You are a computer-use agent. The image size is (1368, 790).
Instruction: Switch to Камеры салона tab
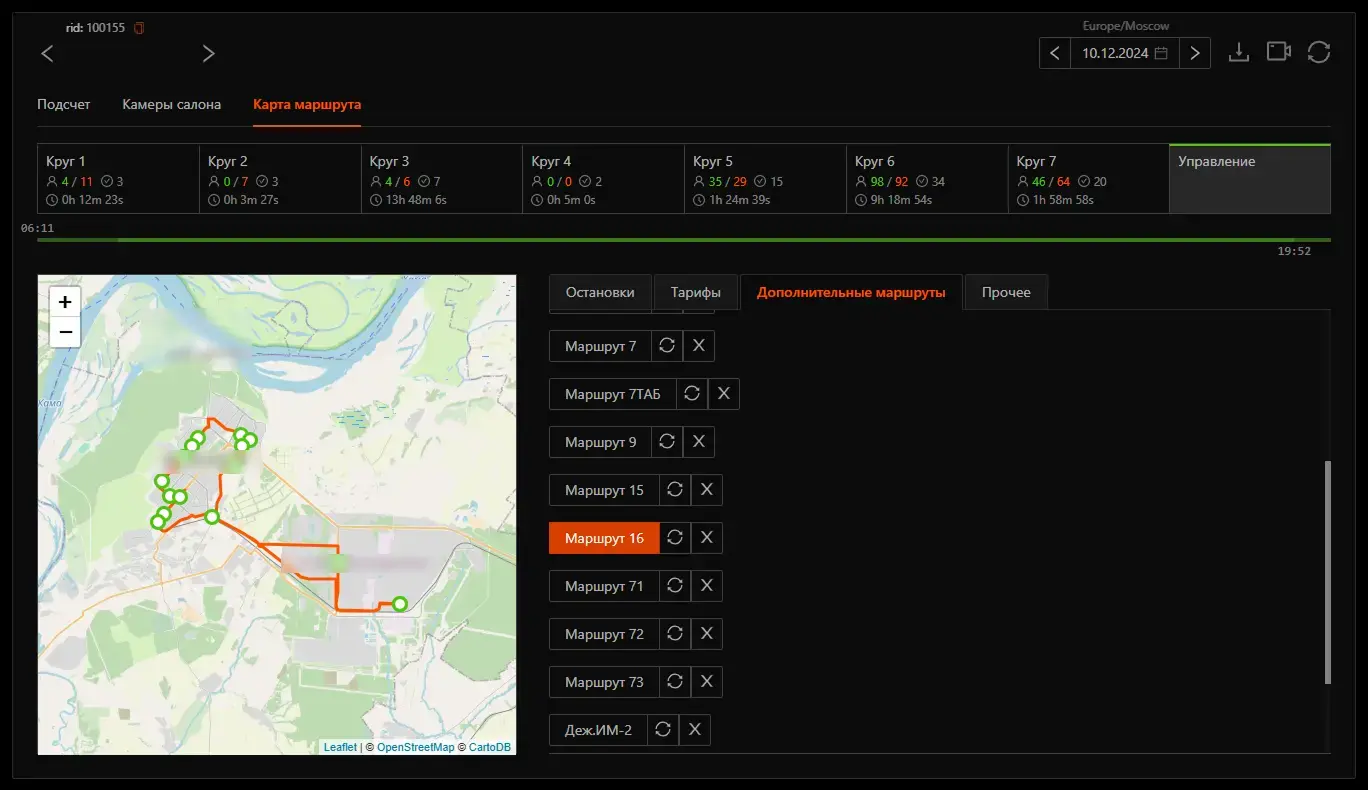coord(172,104)
